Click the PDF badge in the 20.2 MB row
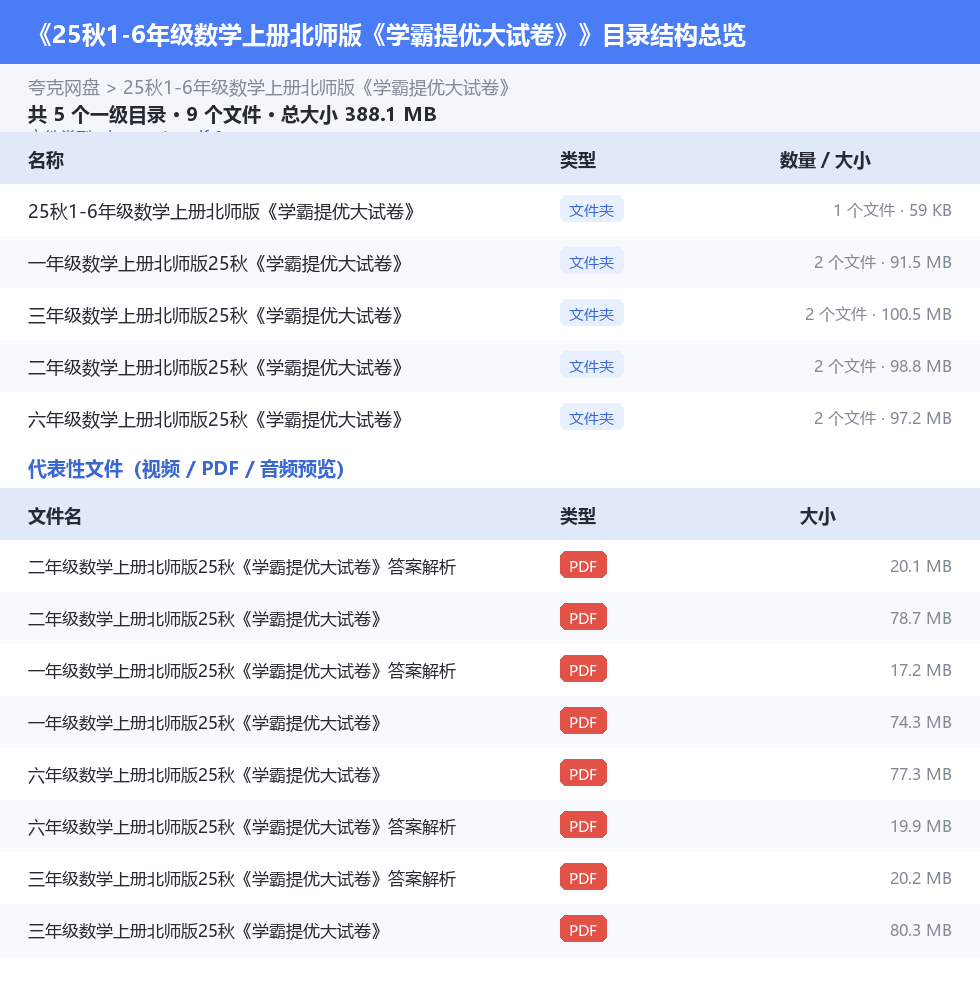 pos(584,877)
